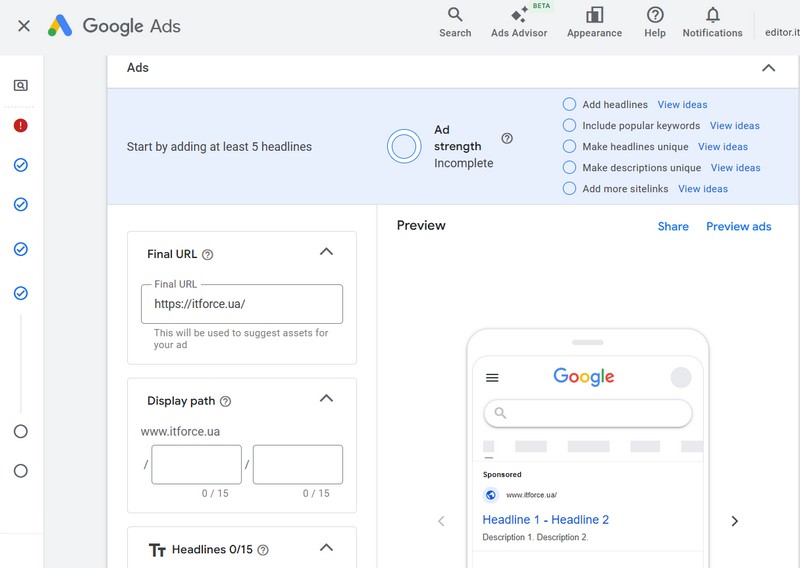800x568 pixels.
Task: Click the Add headlines suggestion circle
Action: click(x=569, y=104)
